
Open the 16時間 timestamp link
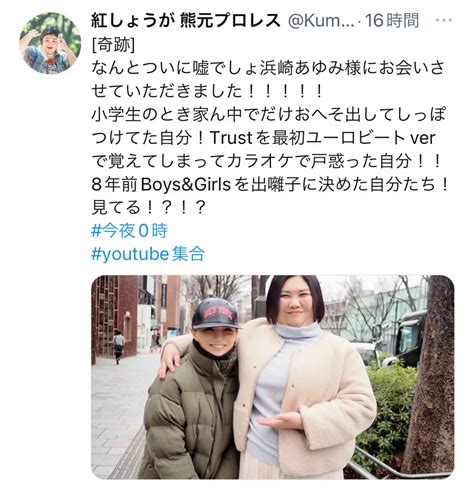(392, 21)
